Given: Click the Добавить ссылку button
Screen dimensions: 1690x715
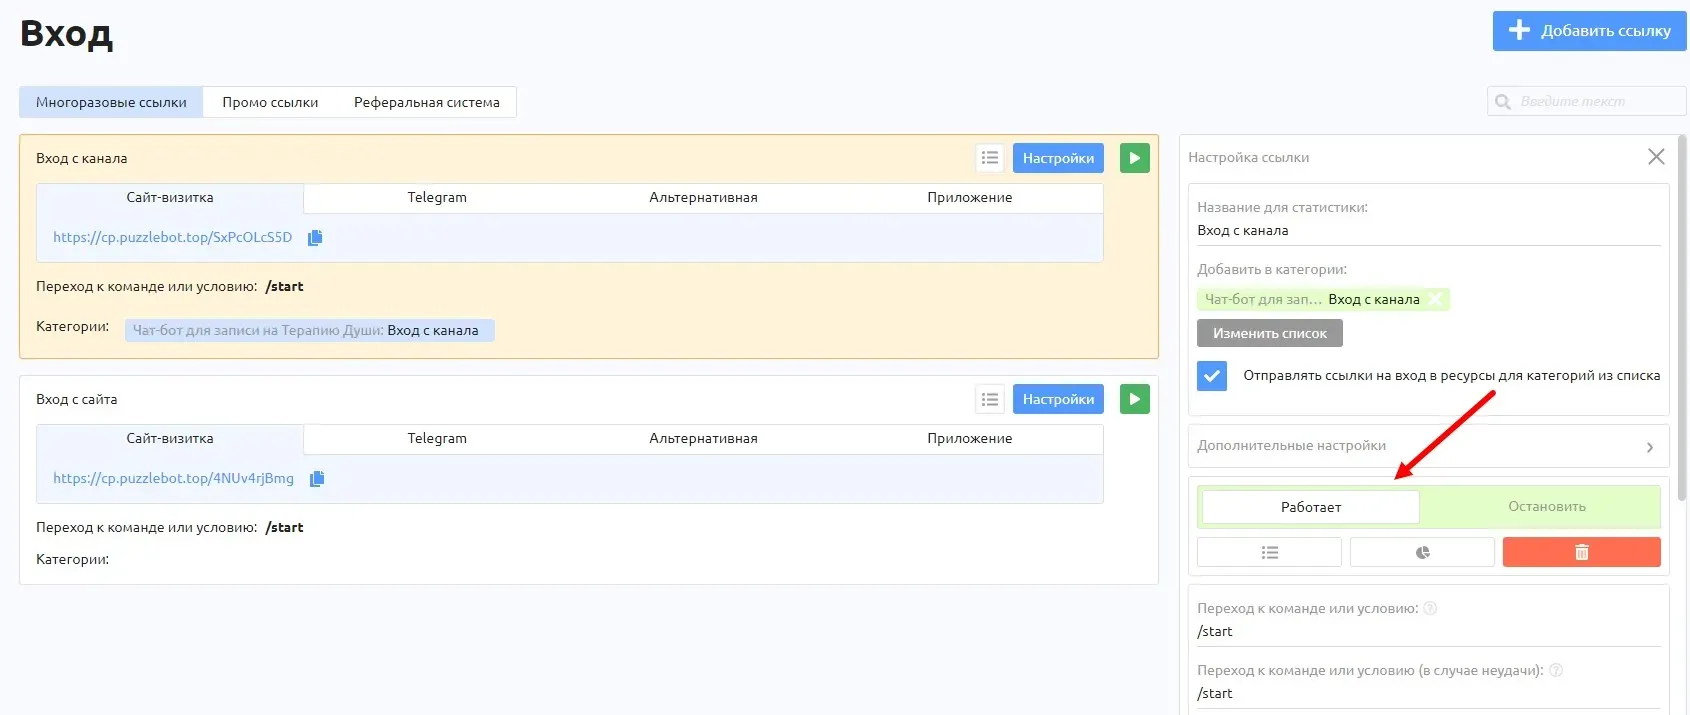Looking at the screenshot, I should [1589, 31].
